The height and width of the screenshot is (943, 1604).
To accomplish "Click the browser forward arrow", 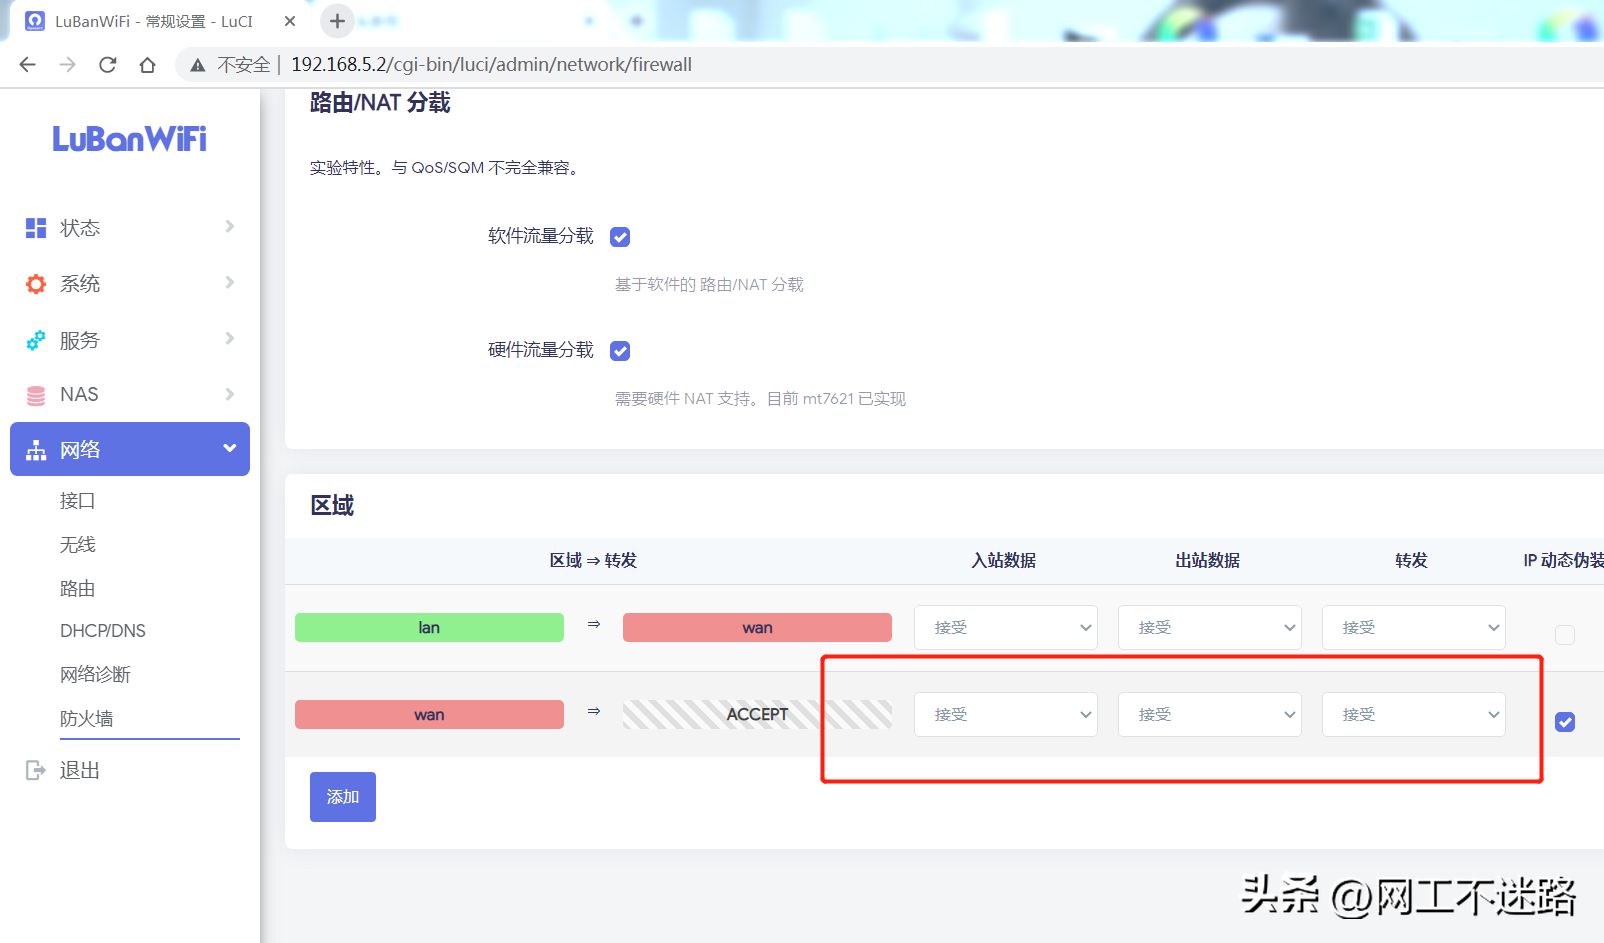I will point(67,65).
